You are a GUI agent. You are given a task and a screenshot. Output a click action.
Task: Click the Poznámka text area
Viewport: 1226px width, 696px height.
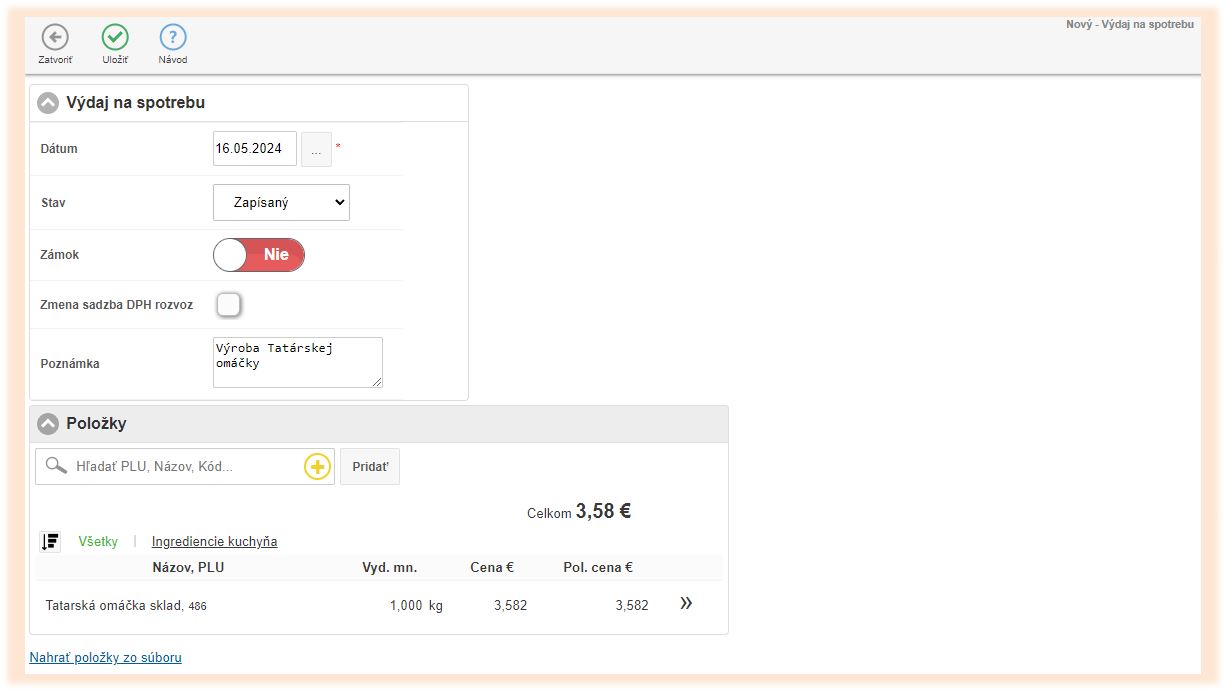click(x=297, y=362)
